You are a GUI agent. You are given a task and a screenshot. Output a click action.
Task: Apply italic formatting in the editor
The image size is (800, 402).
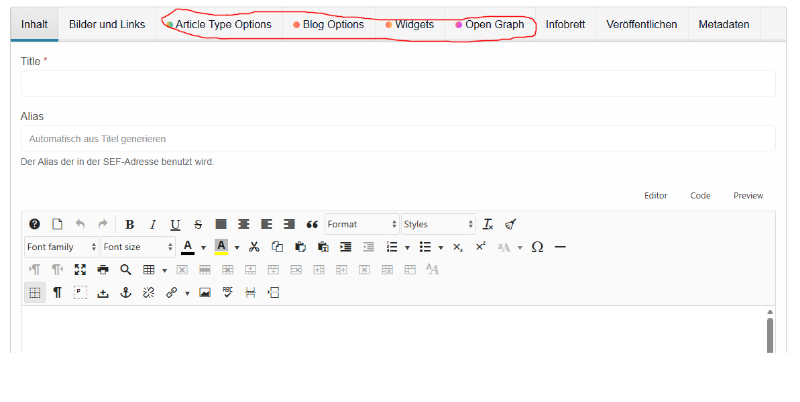pyautogui.click(x=152, y=225)
